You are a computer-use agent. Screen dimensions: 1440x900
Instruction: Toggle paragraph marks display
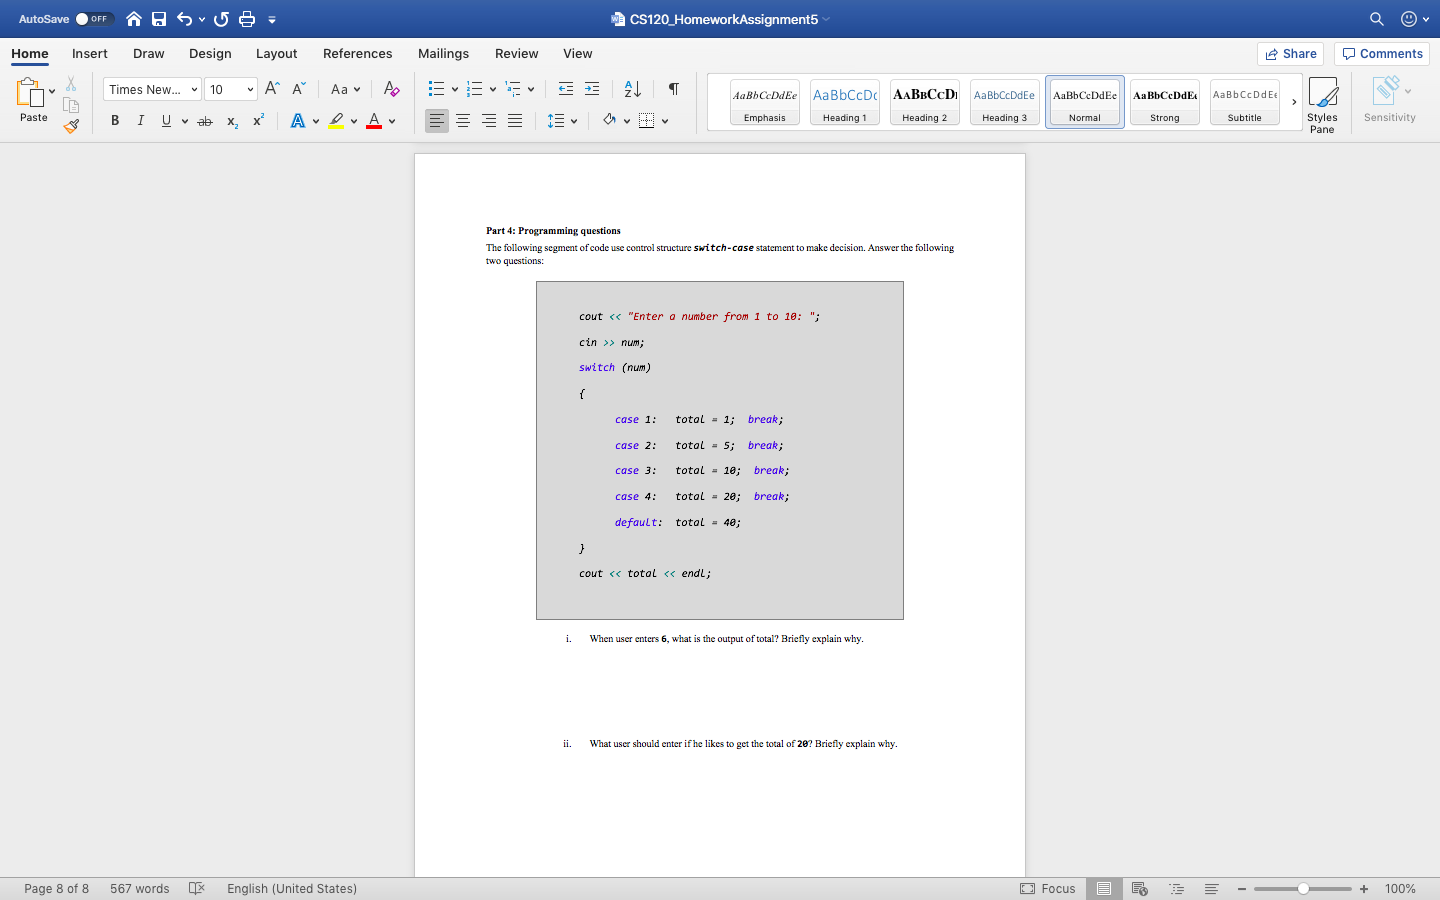tap(673, 89)
